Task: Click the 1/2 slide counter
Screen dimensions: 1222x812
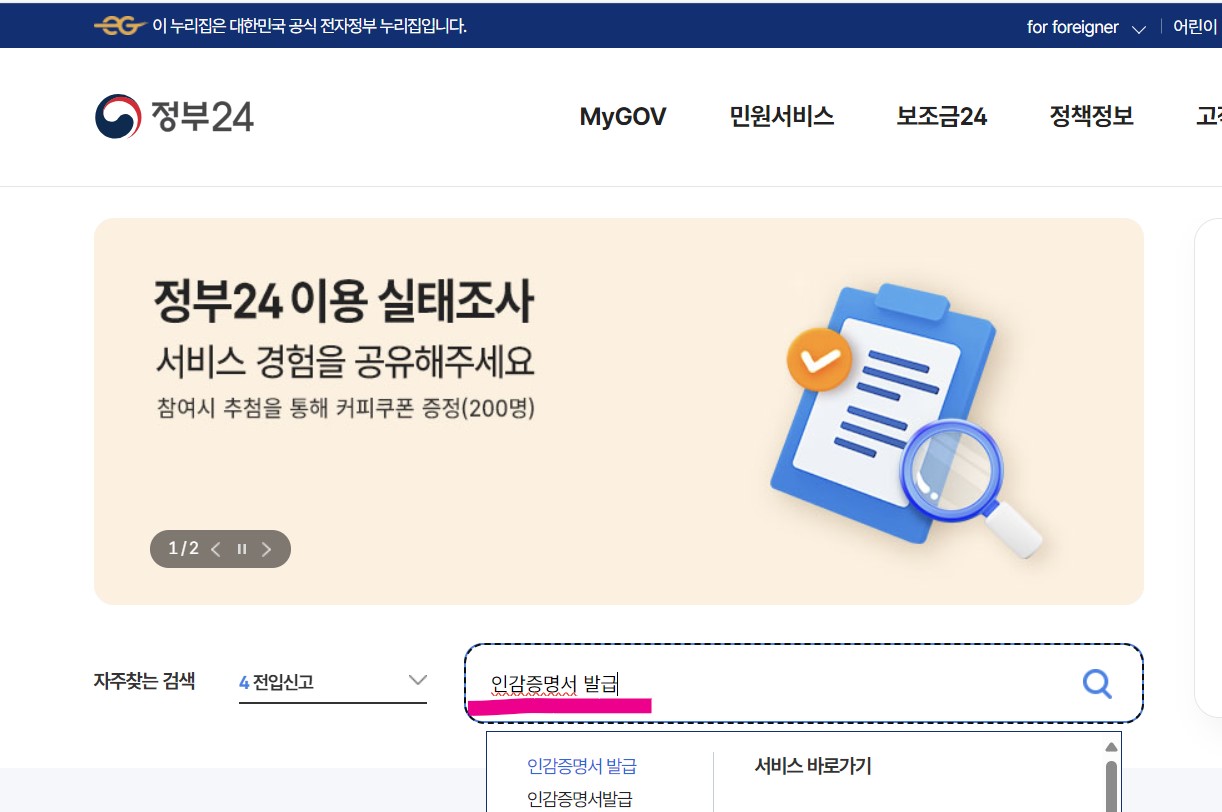Action: [x=183, y=549]
